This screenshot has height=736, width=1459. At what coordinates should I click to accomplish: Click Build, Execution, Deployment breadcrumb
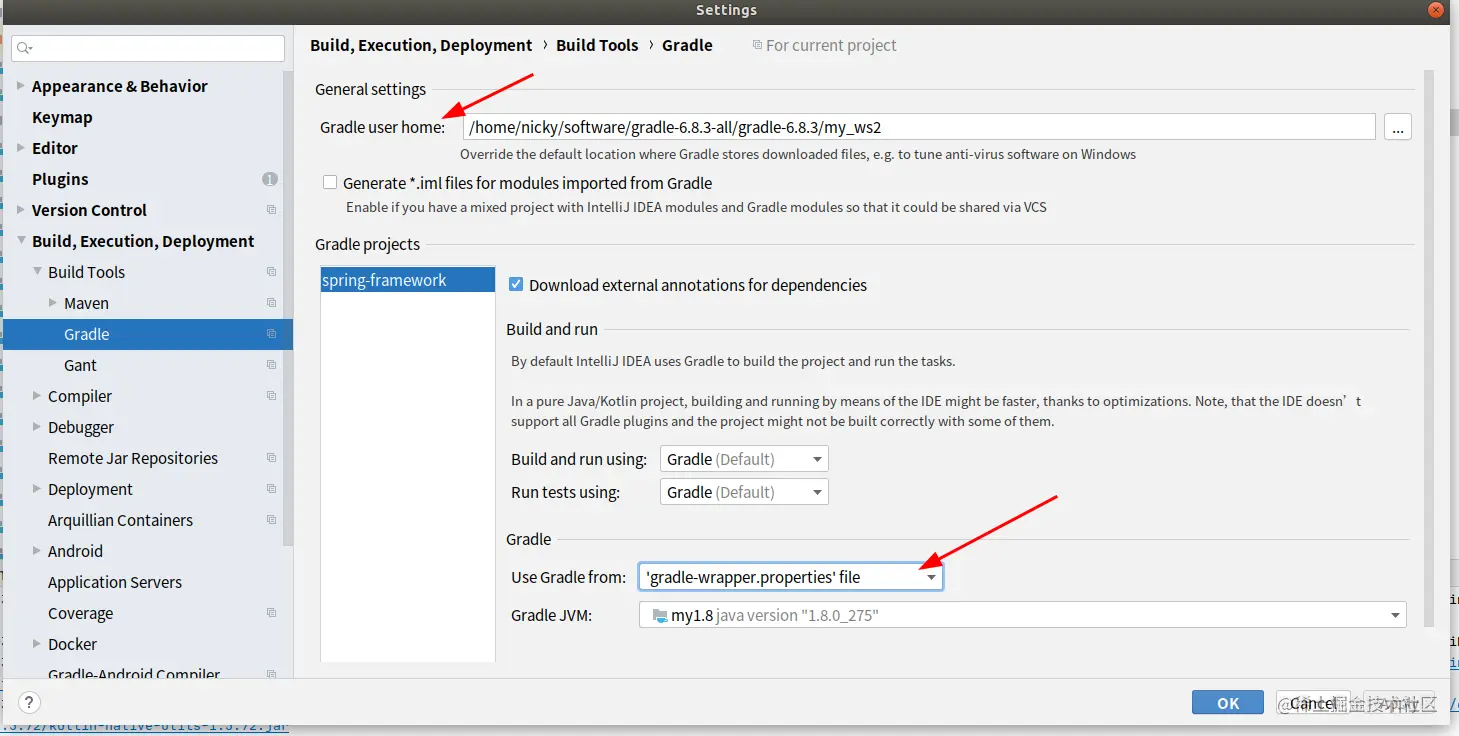tap(421, 45)
